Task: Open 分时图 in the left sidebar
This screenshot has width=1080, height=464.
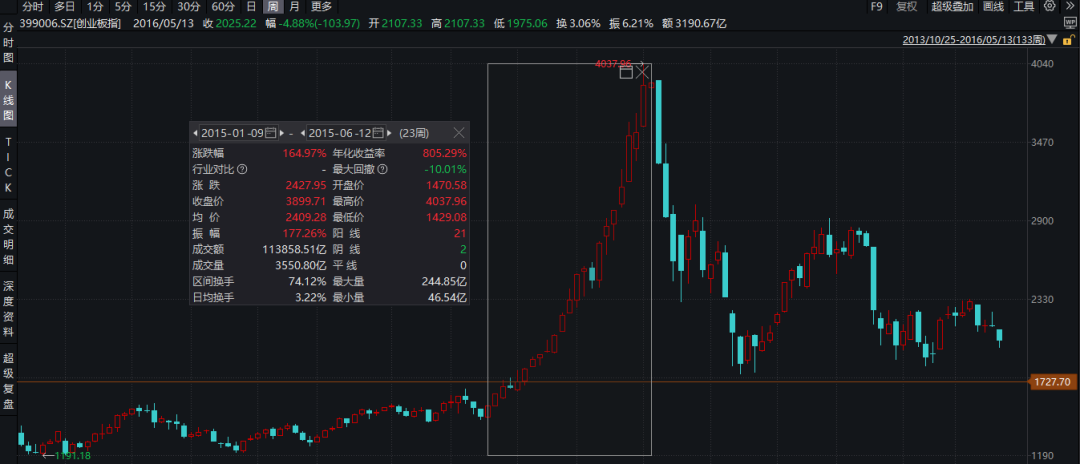Action: tap(8, 43)
